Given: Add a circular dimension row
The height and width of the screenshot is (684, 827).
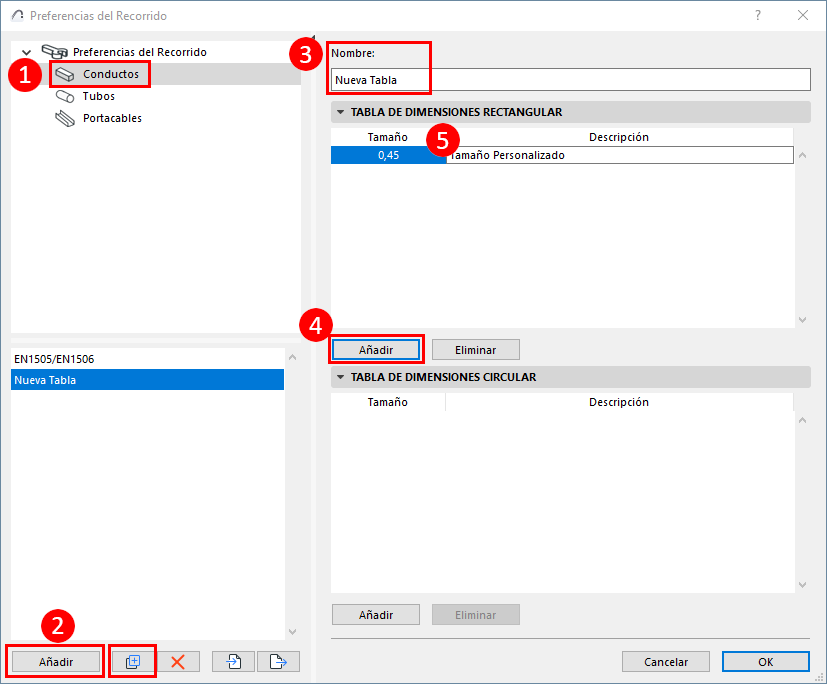Looking at the screenshot, I should pos(376,614).
